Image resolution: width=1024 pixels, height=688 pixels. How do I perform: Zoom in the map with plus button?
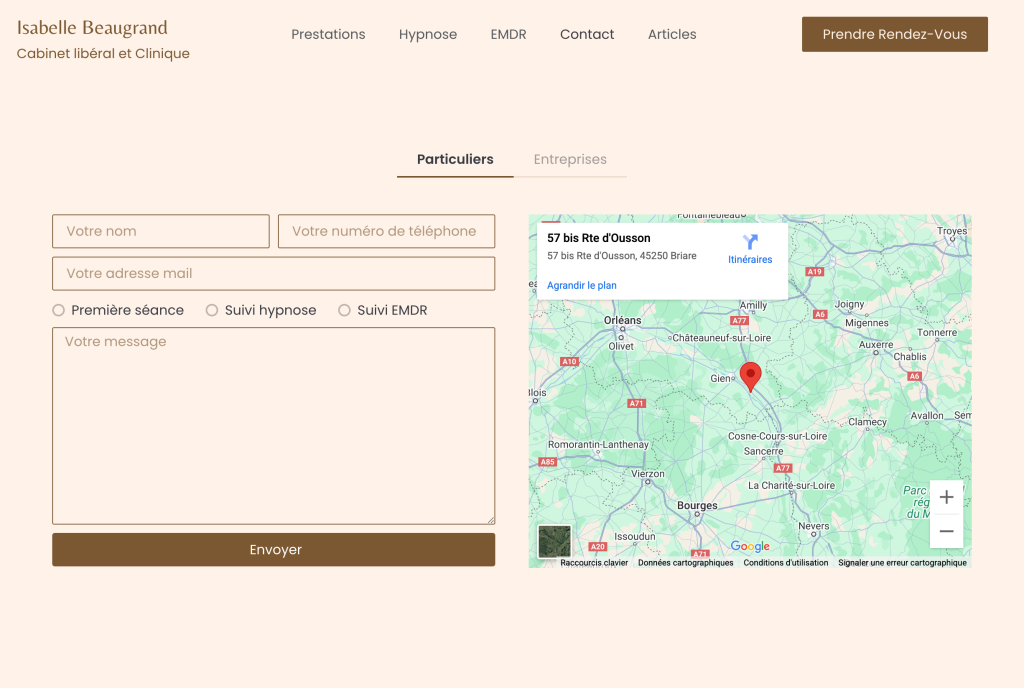coord(946,497)
